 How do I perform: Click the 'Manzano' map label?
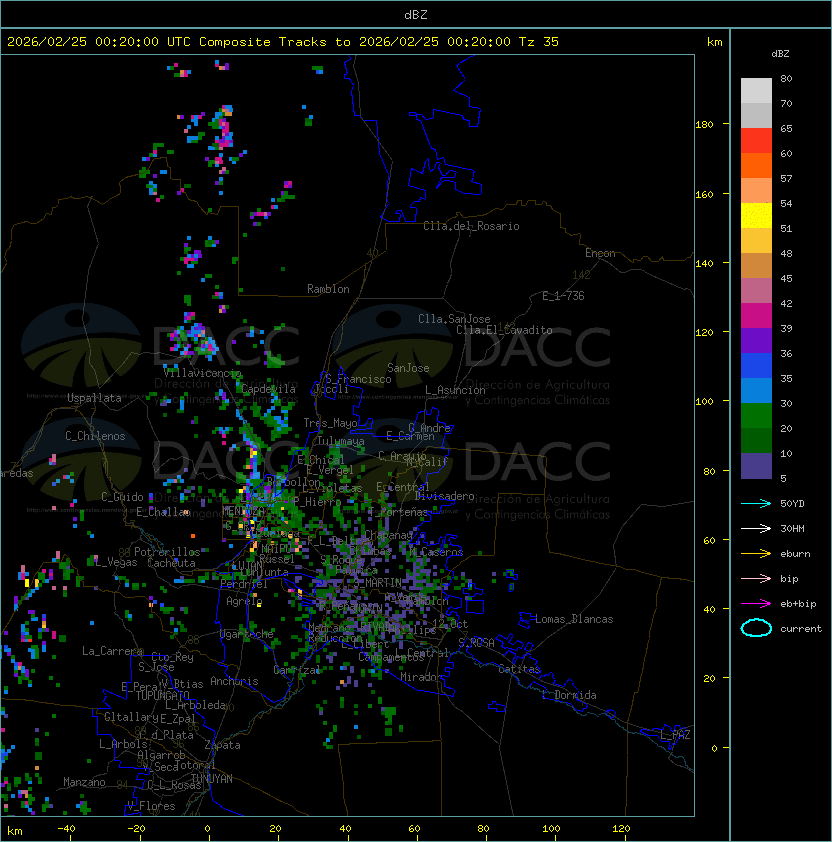click(x=84, y=782)
